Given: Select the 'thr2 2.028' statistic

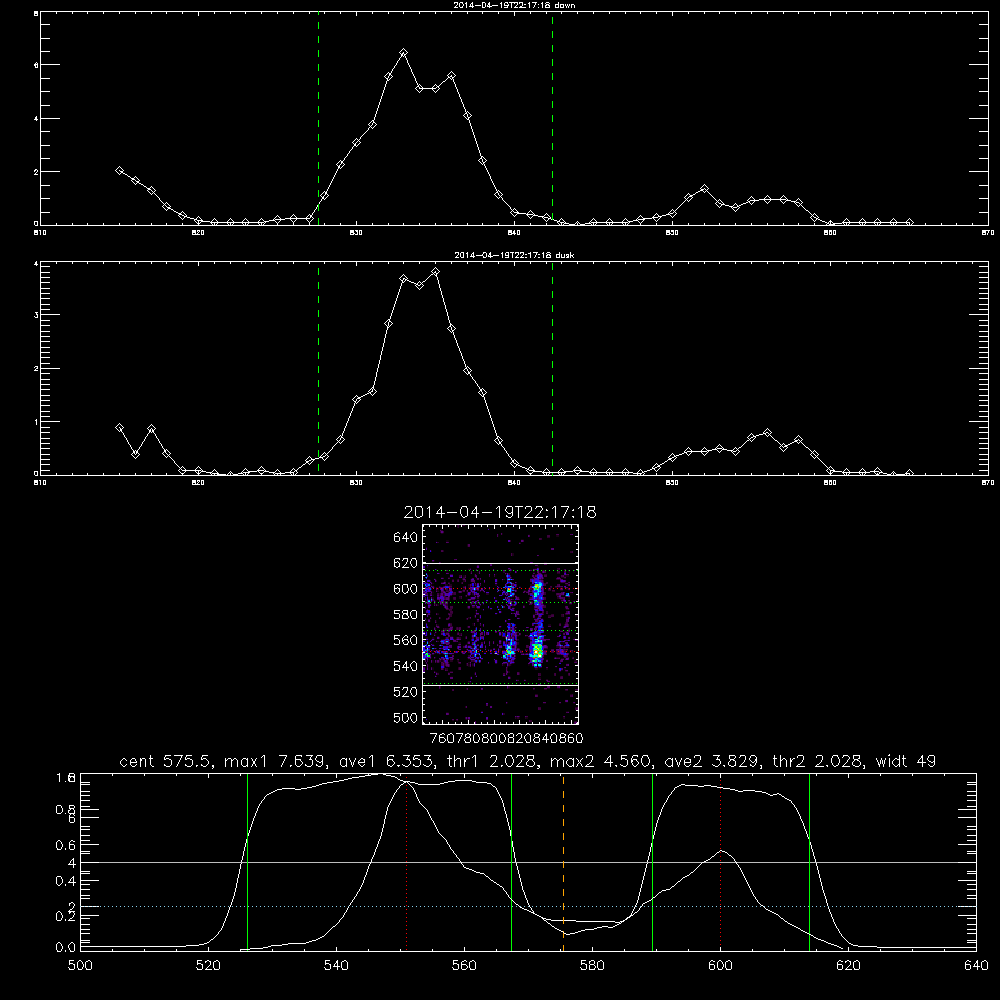Looking at the screenshot, I should tap(815, 761).
